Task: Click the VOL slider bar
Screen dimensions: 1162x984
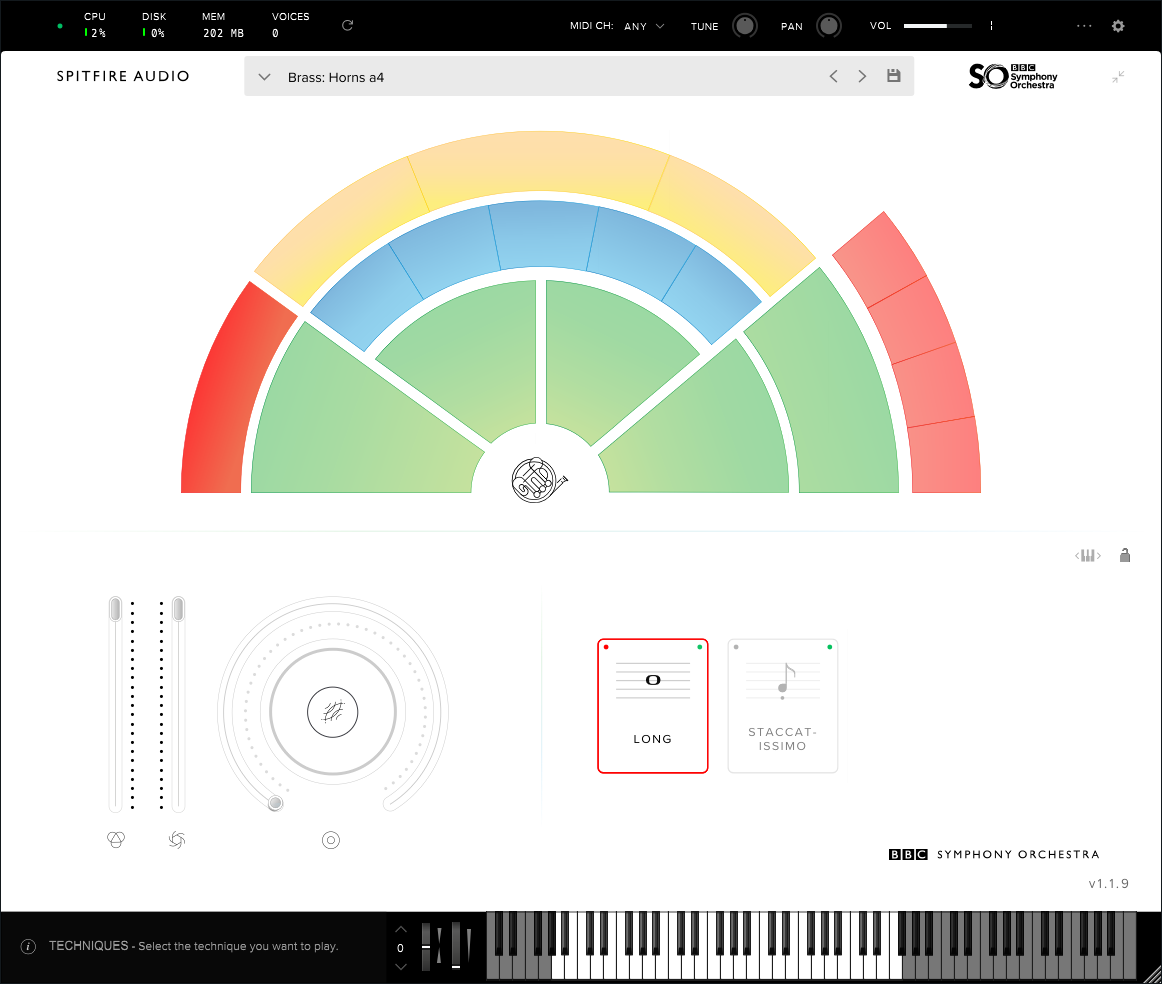Action: pos(937,26)
